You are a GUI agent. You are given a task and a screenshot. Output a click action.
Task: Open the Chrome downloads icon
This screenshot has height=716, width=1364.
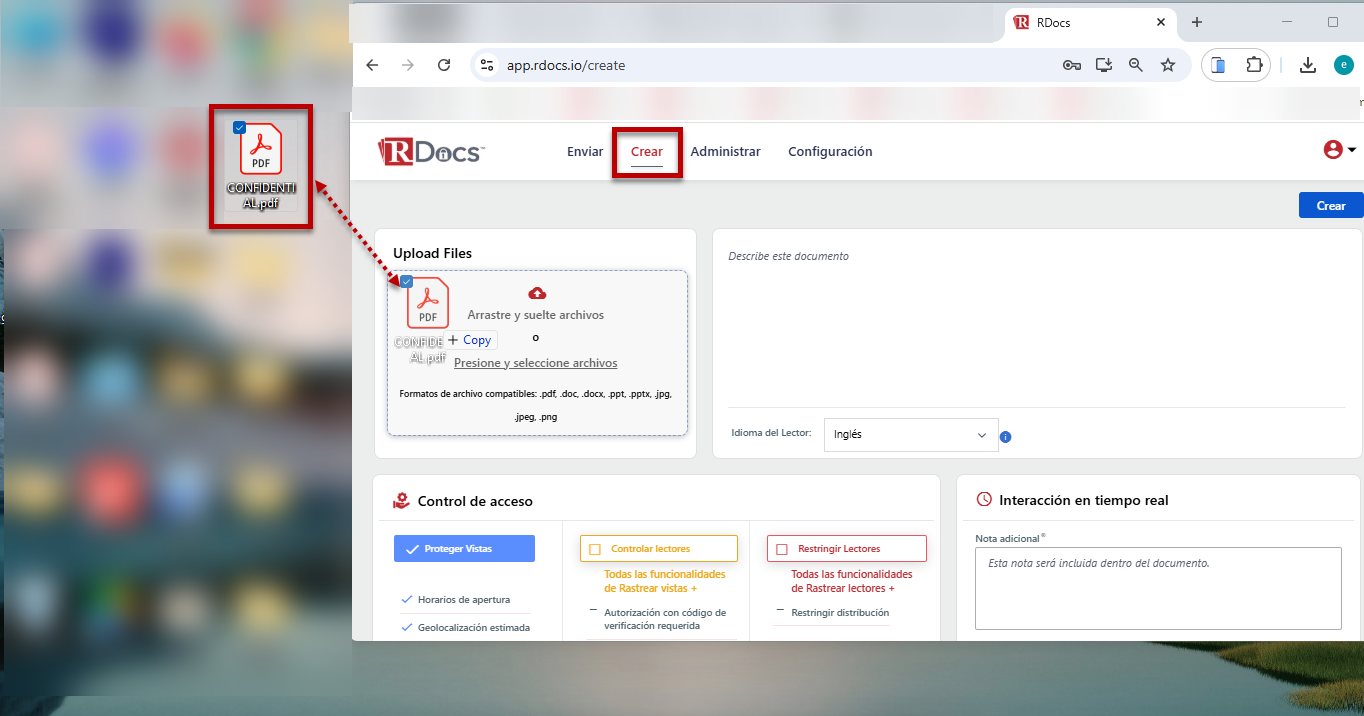tap(1307, 65)
